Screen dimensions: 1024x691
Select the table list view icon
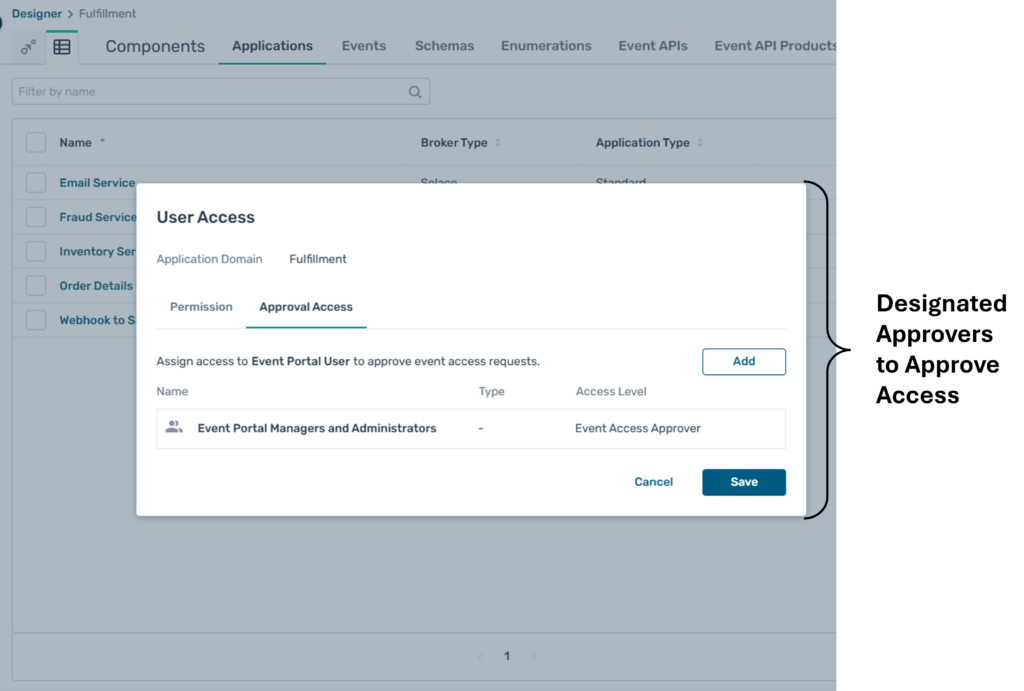pos(62,47)
